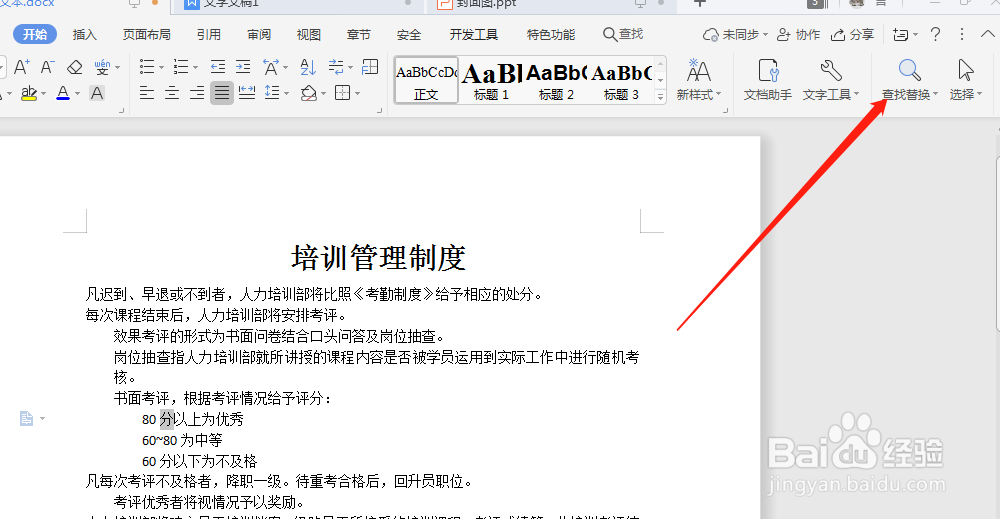Switch to the 引用 tab
The width and height of the screenshot is (1000, 519).
pyautogui.click(x=209, y=34)
